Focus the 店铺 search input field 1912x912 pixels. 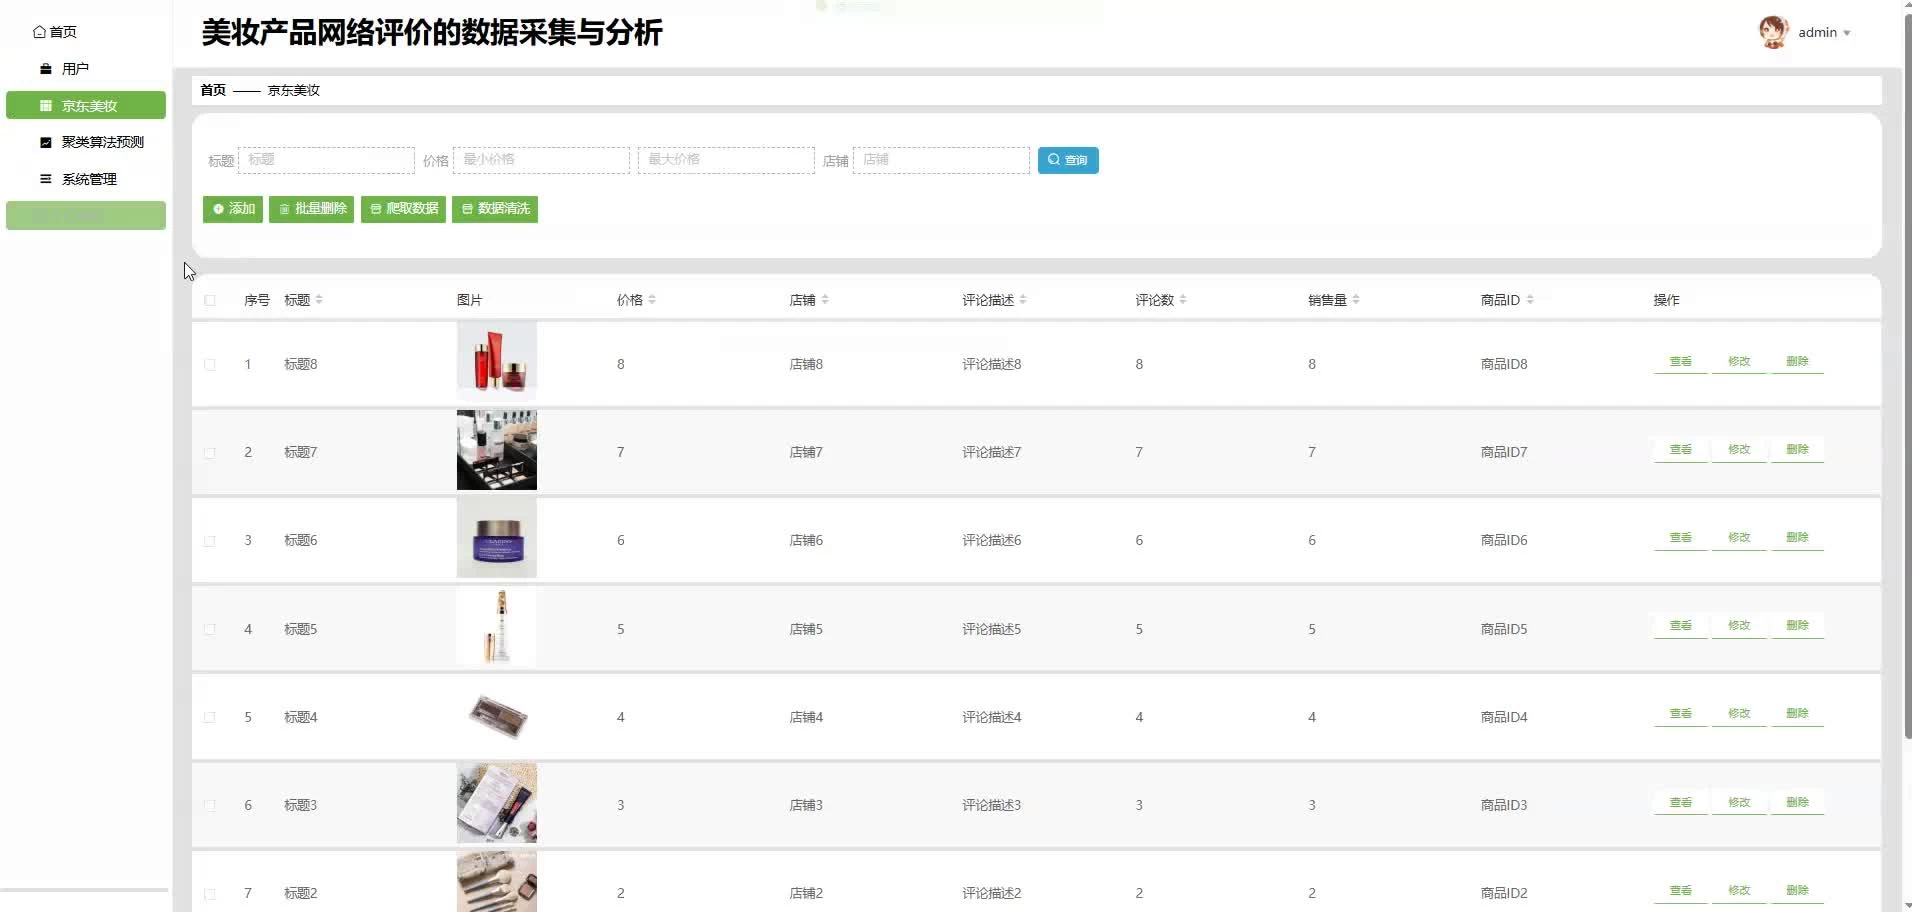tap(941, 160)
